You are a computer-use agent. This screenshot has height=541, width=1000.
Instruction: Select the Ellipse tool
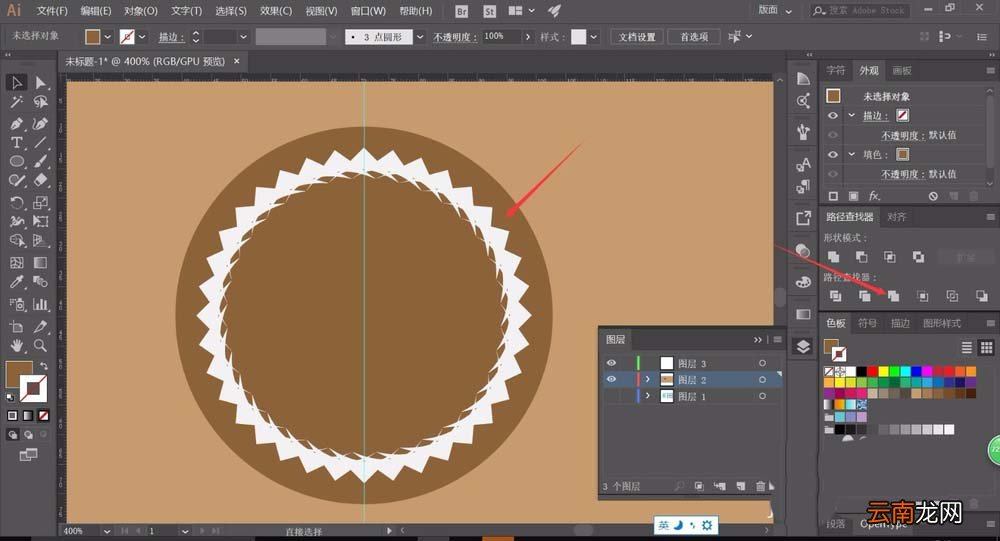pos(17,161)
